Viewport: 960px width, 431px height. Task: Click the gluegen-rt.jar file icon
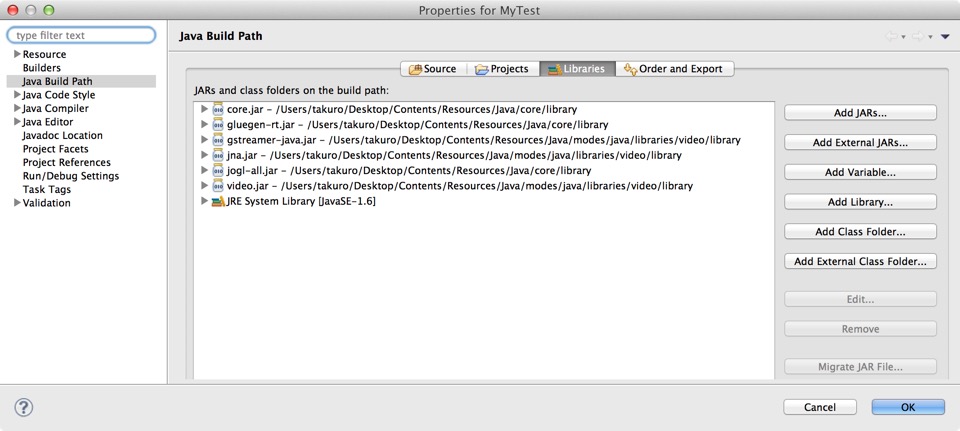pyautogui.click(x=218, y=125)
